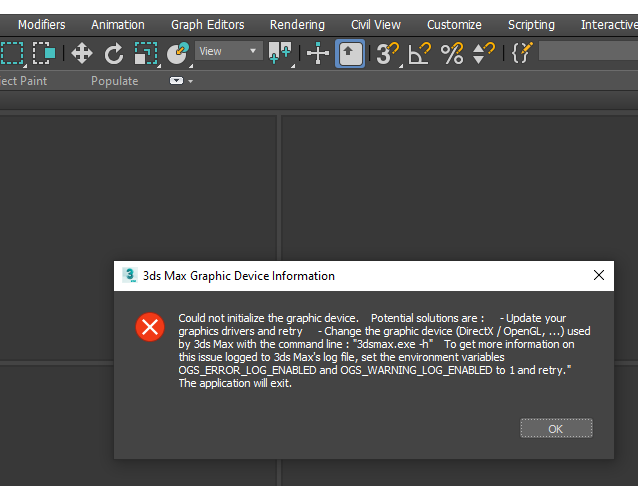Click OK in the error dialog
638x486 pixels.
556,428
